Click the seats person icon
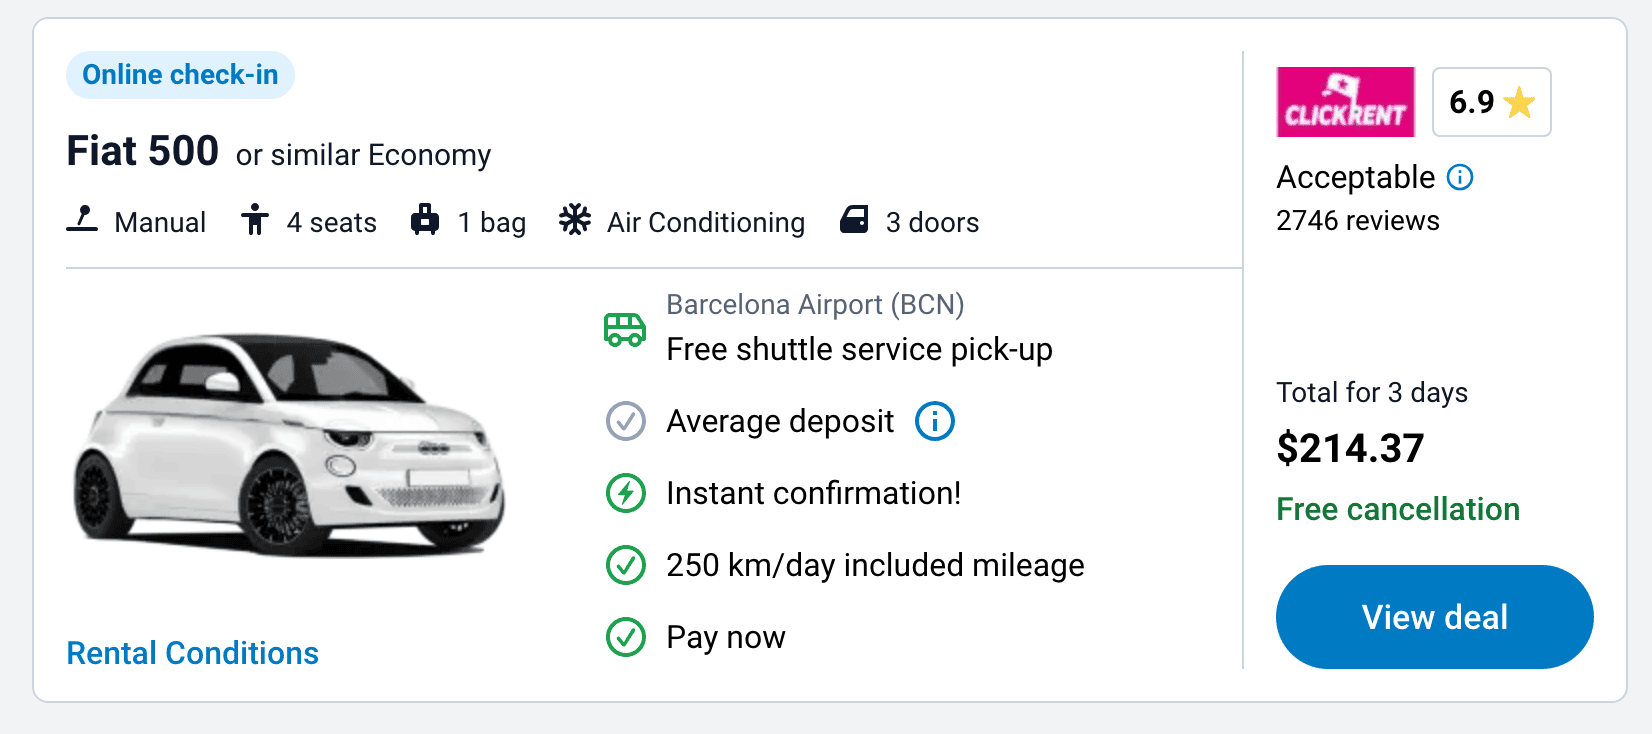1652x734 pixels. [x=255, y=219]
